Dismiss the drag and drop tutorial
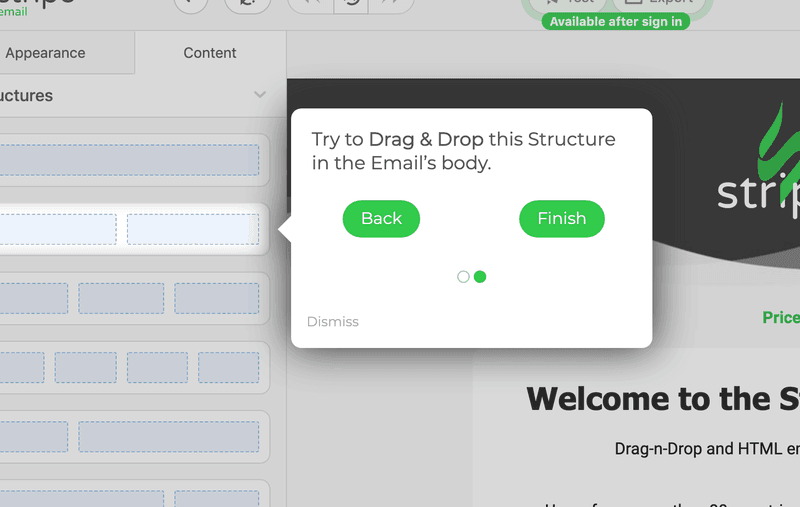 [x=332, y=322]
